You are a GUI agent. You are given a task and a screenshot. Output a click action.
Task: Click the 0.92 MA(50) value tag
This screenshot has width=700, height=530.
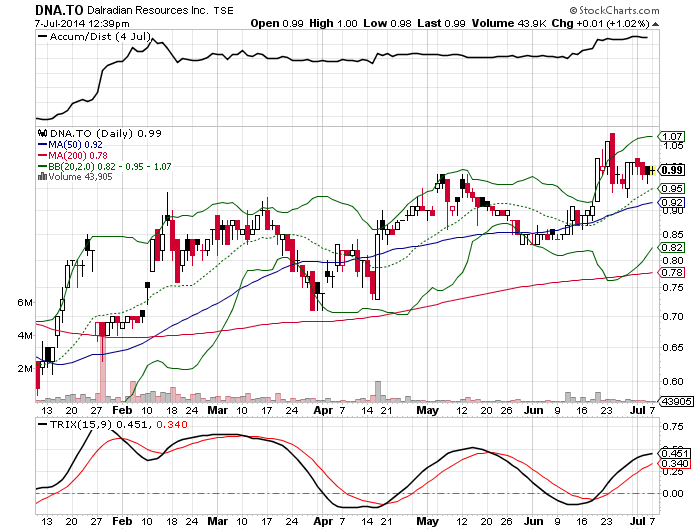point(672,201)
